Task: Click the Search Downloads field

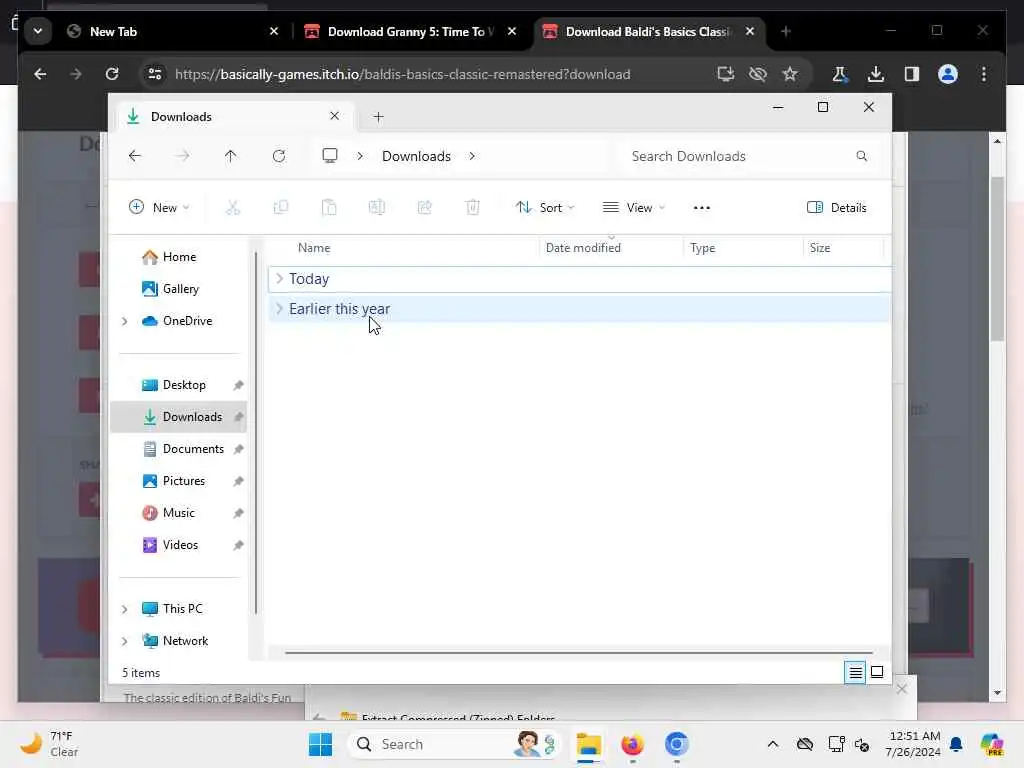Action: (x=748, y=156)
